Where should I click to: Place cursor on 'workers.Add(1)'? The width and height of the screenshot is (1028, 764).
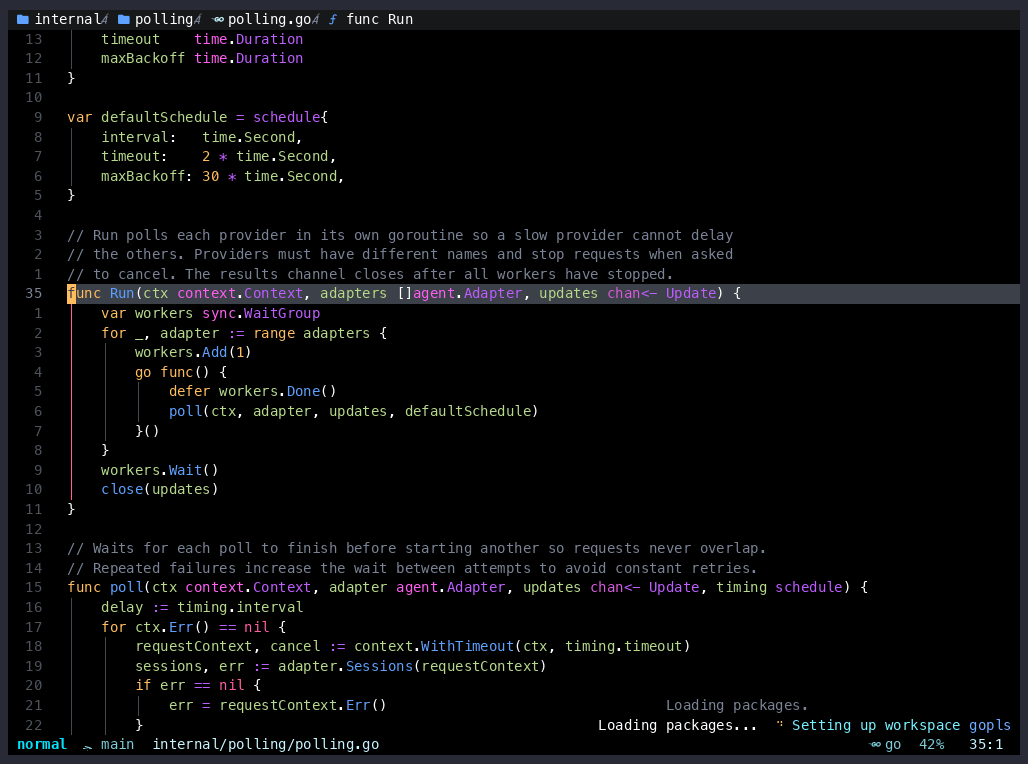(193, 353)
